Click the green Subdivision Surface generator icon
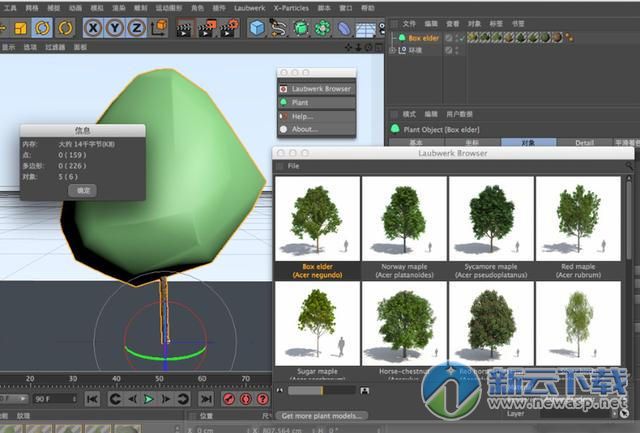 tap(301, 28)
